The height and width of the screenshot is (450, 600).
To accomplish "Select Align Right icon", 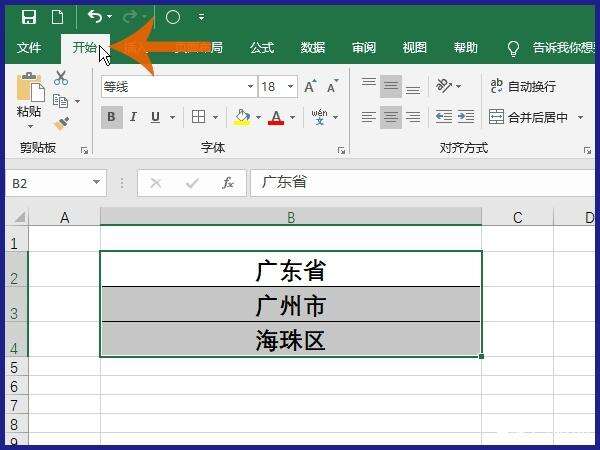I will click(x=413, y=117).
